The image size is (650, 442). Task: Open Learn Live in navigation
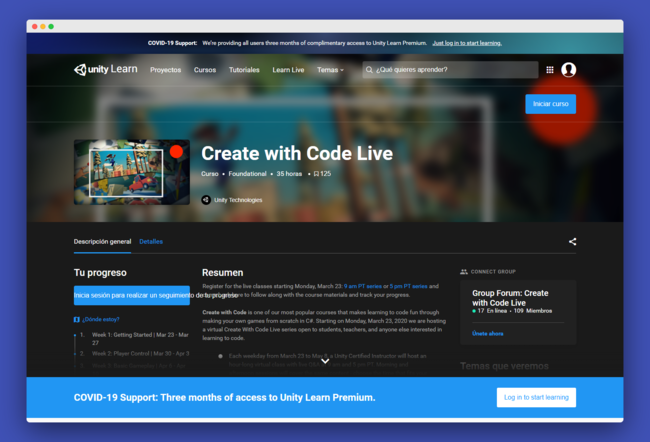[288, 70]
